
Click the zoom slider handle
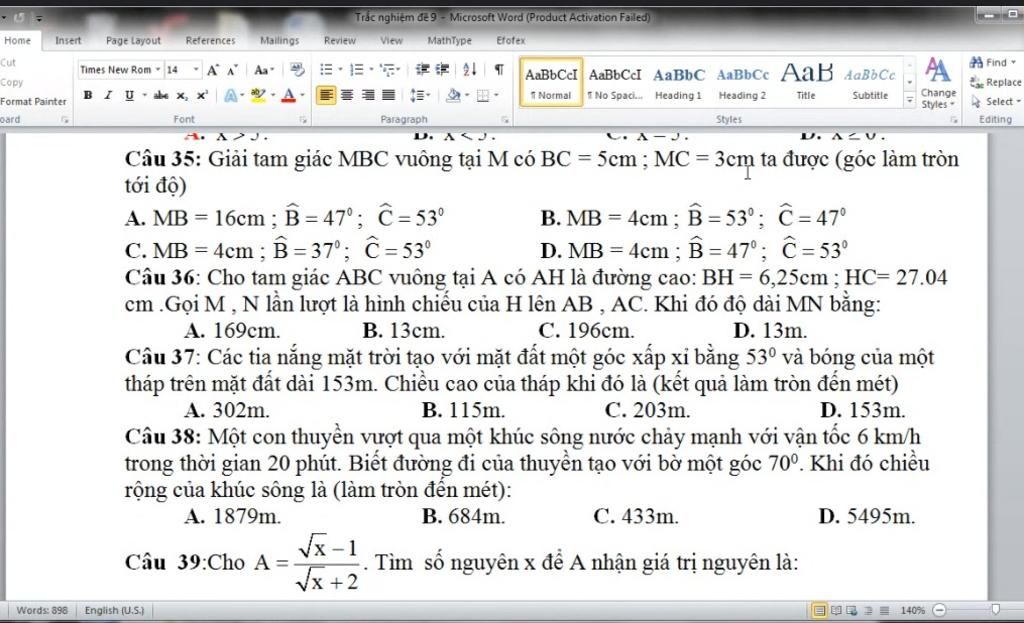tap(996, 610)
